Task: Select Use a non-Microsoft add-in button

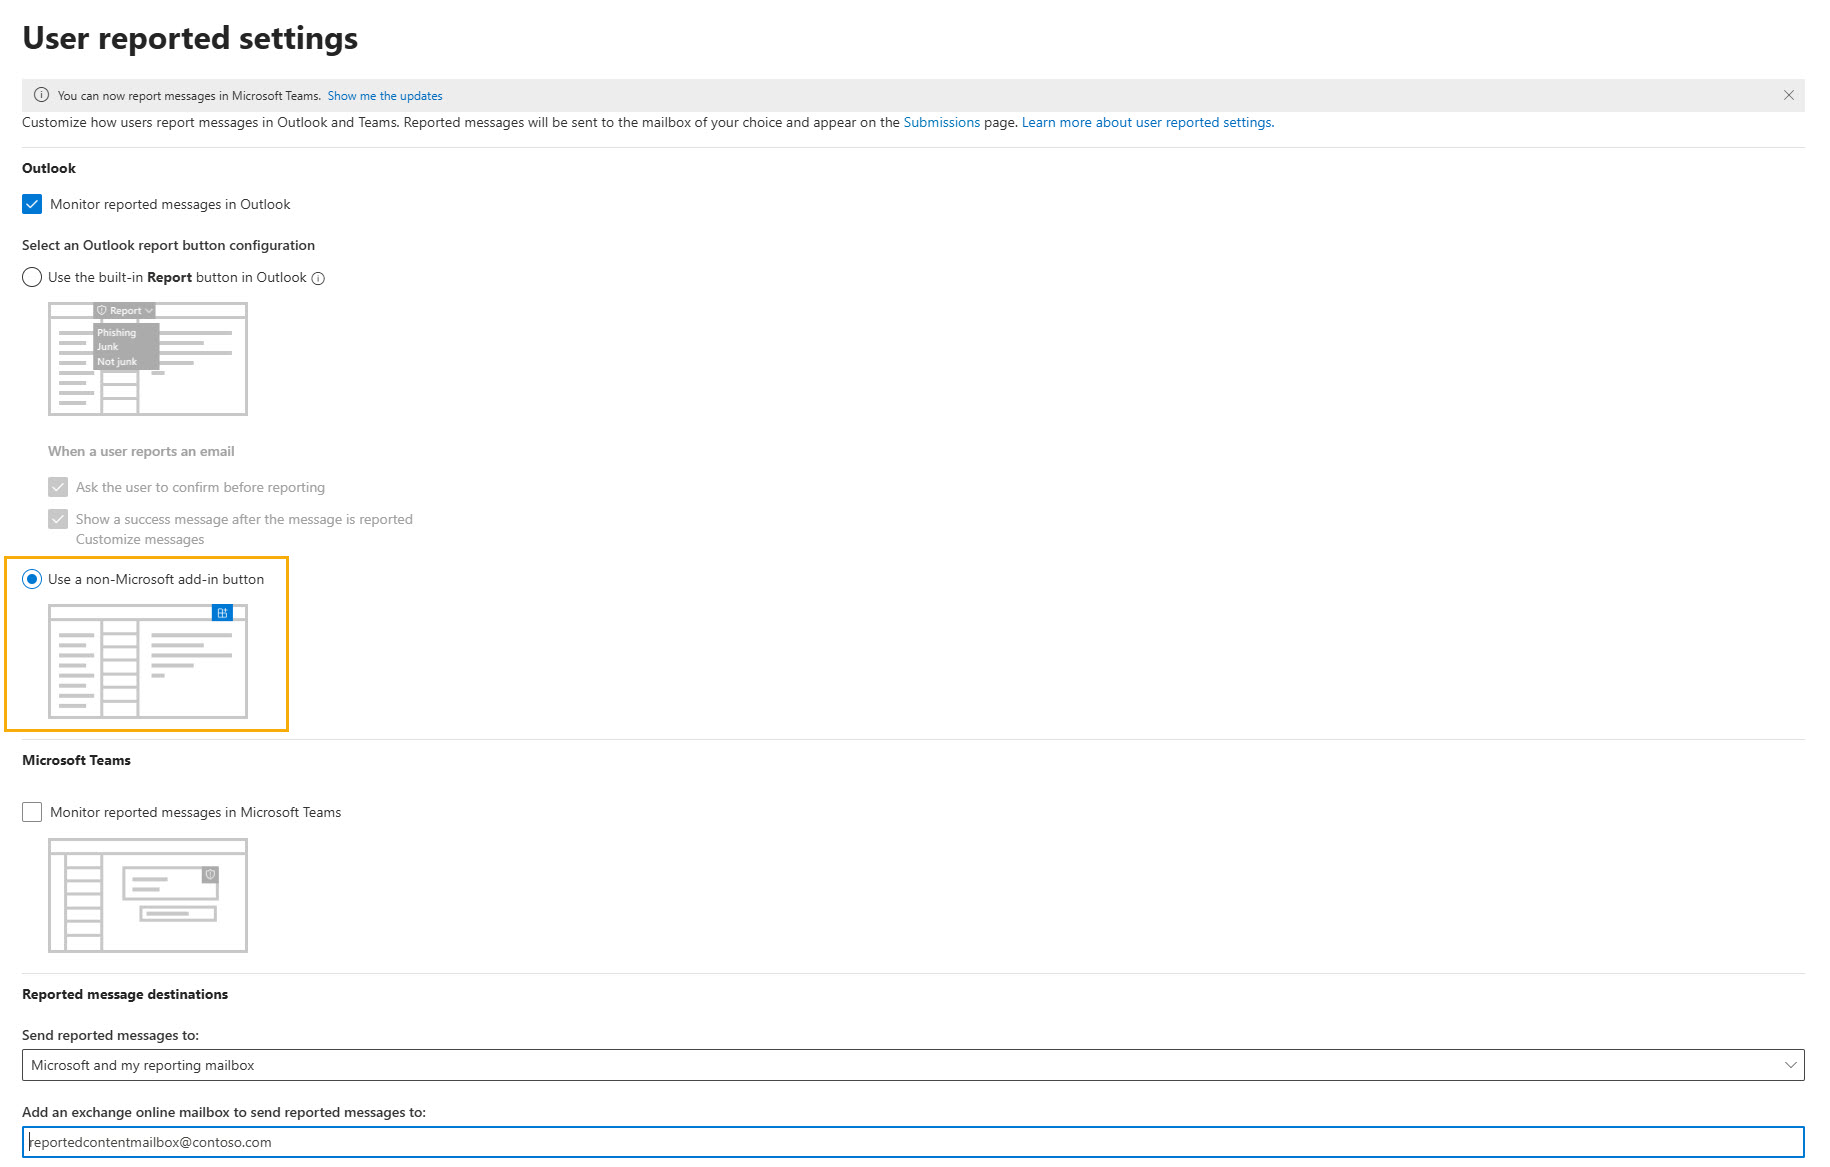Action: pyautogui.click(x=32, y=579)
